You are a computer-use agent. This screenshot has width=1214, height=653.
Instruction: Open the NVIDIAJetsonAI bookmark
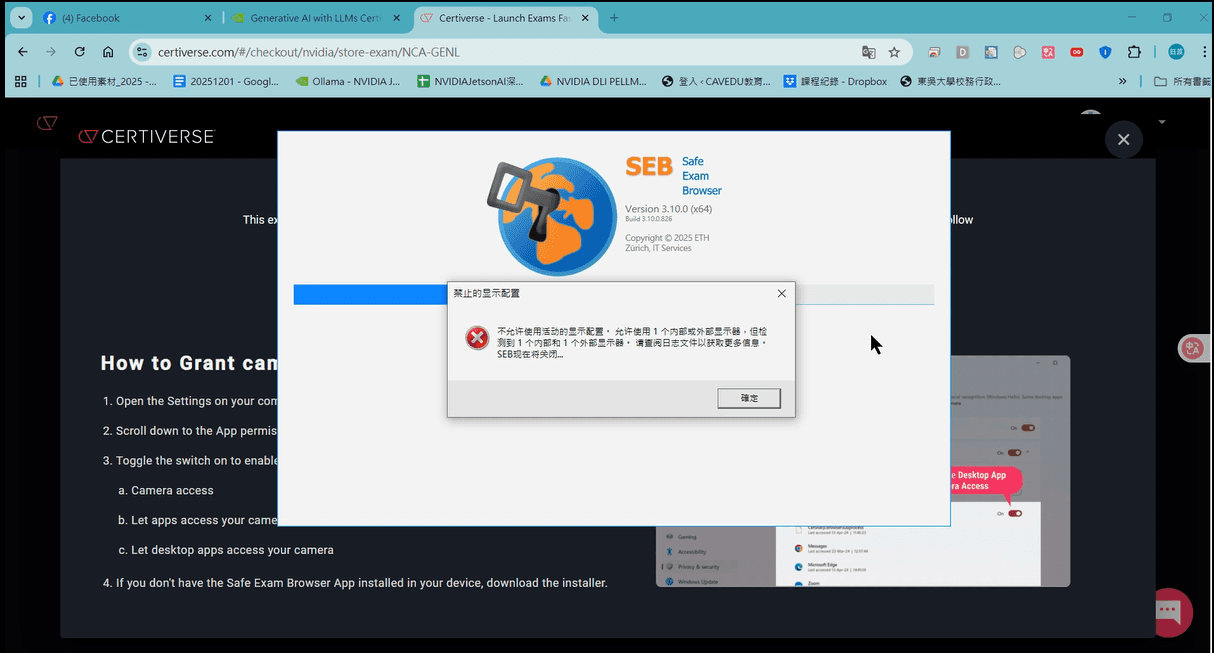tap(471, 81)
